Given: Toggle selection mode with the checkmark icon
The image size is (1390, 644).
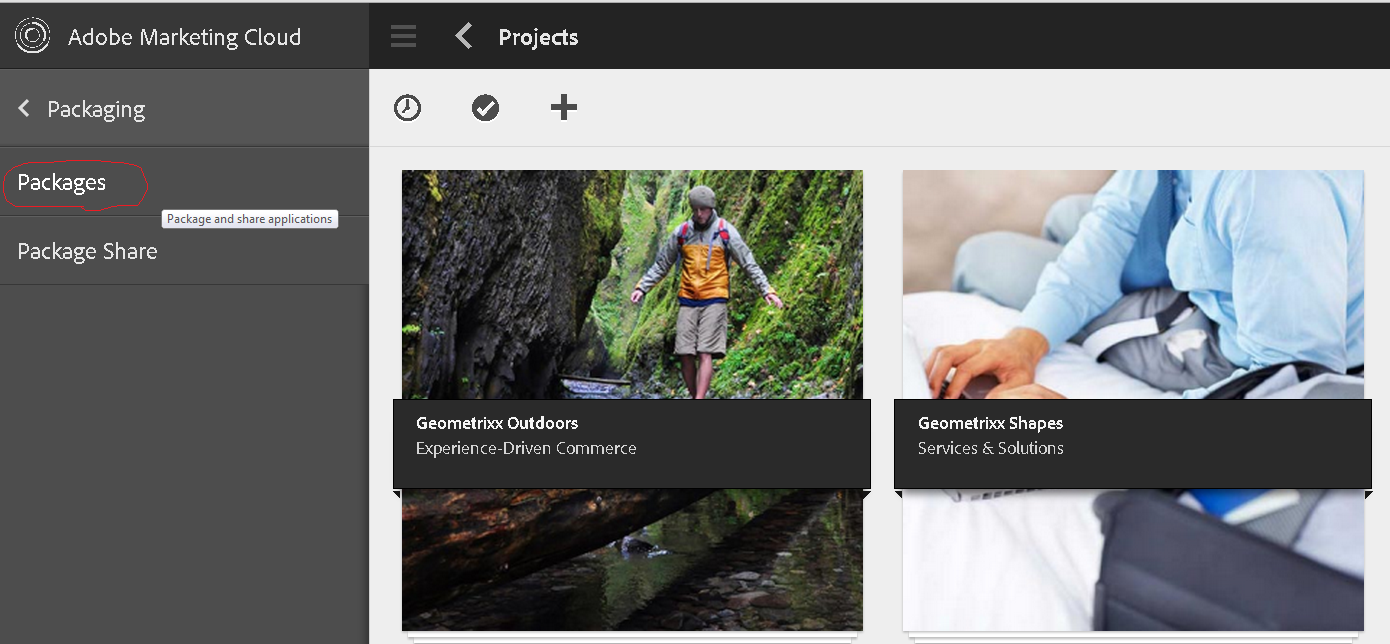Looking at the screenshot, I should pyautogui.click(x=485, y=108).
